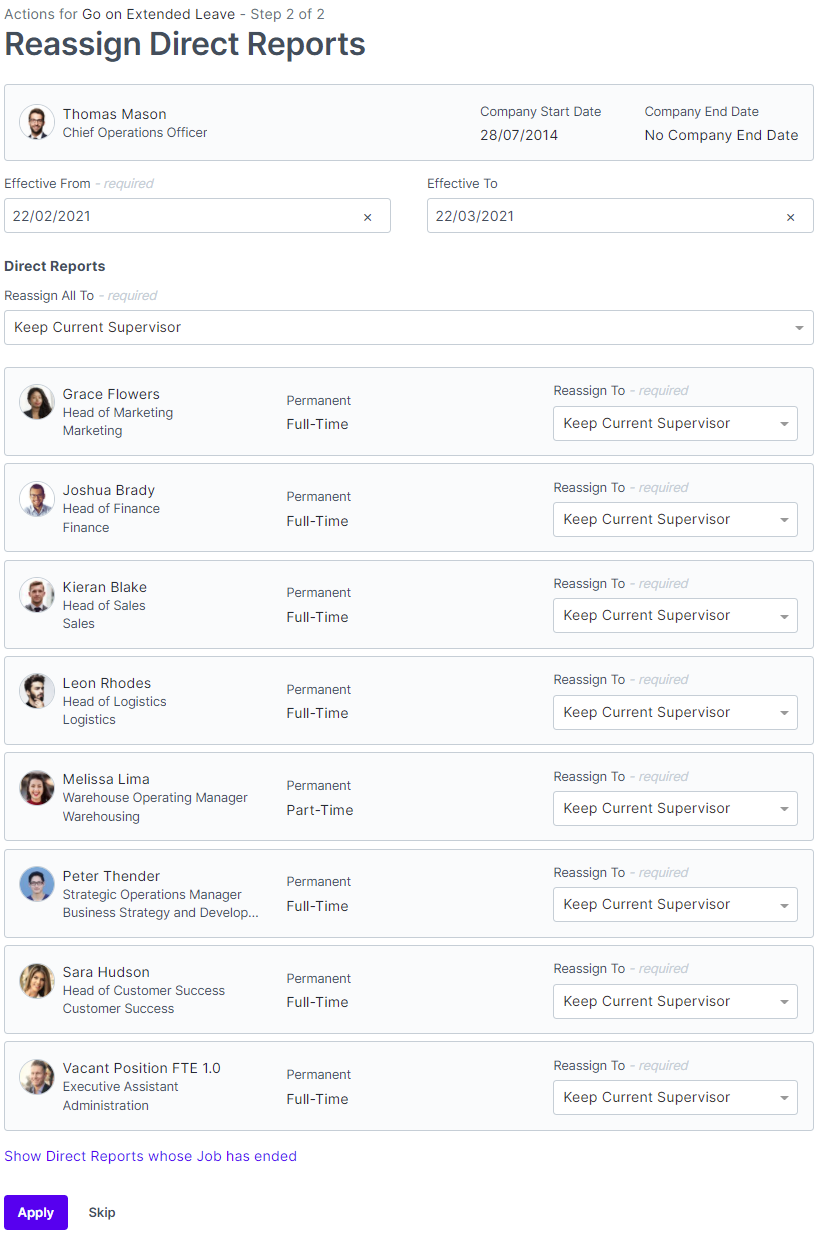The width and height of the screenshot is (821, 1234).
Task: Expand Kieran Blake's supervisor dropdown
Action: pos(675,615)
